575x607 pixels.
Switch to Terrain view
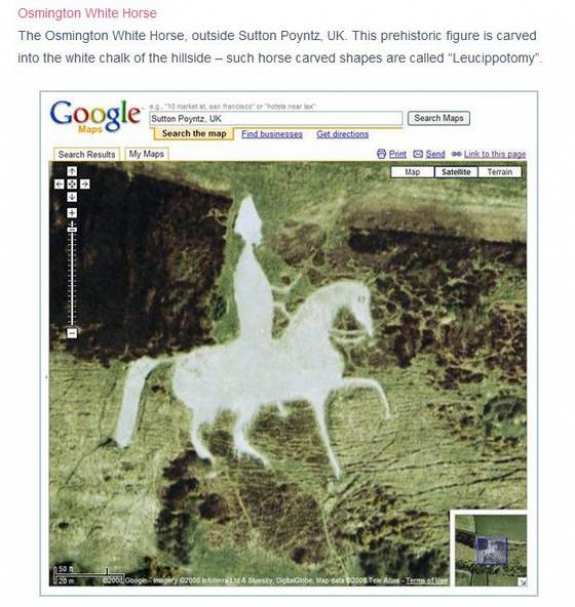tap(500, 172)
